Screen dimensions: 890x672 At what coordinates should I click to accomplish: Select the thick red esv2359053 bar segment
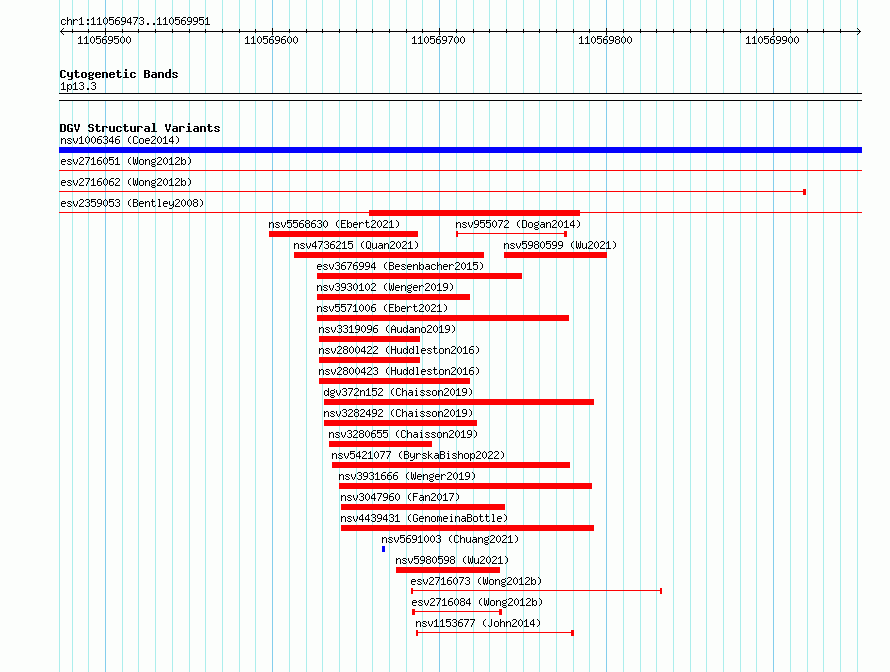(475, 213)
